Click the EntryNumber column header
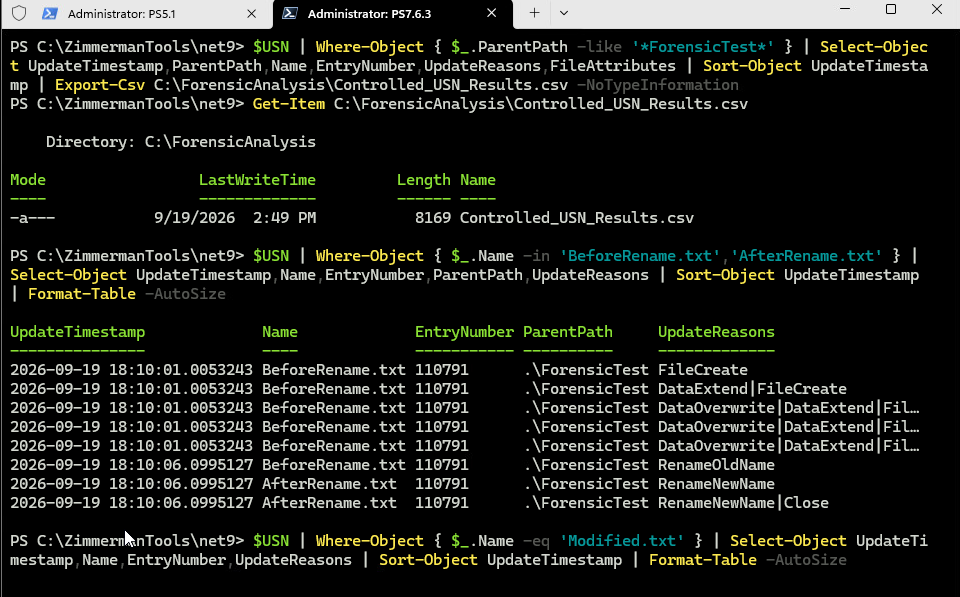The width and height of the screenshot is (960, 597). tap(464, 332)
